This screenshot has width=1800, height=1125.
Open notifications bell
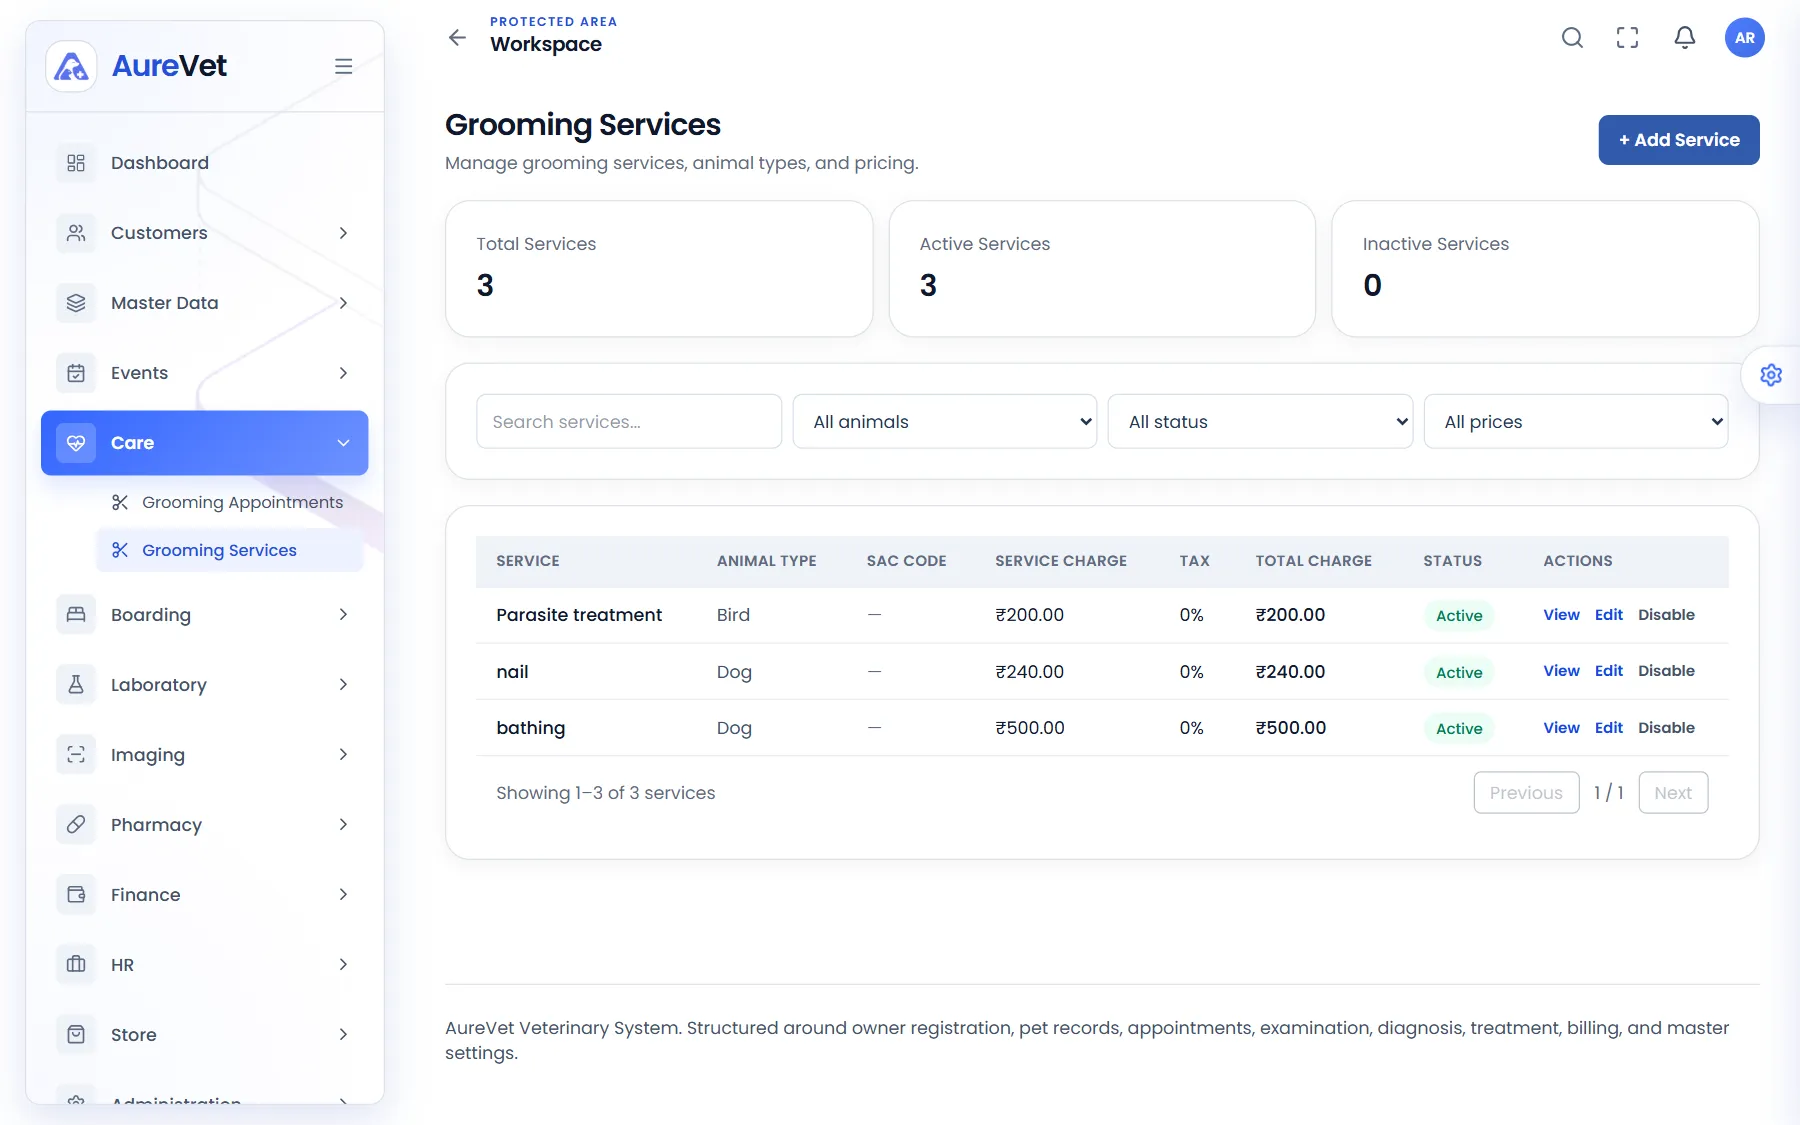(x=1685, y=38)
